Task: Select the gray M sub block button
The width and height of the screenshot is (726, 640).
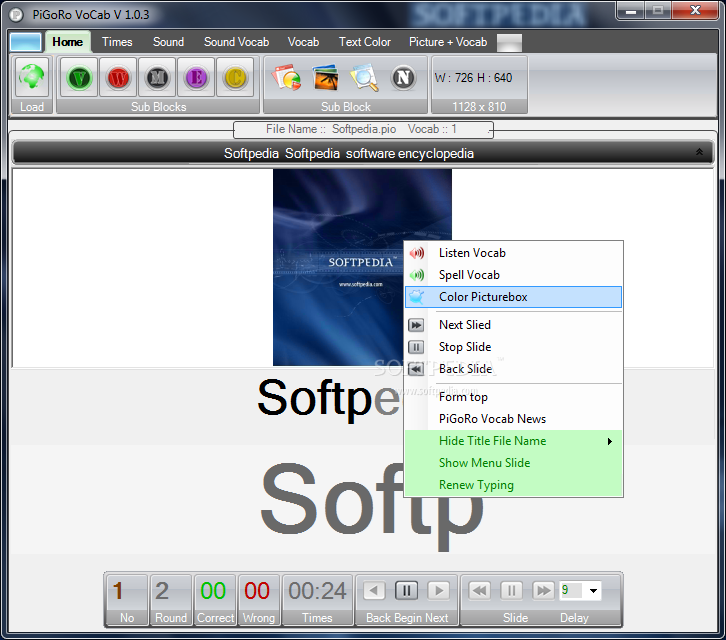Action: click(x=157, y=77)
